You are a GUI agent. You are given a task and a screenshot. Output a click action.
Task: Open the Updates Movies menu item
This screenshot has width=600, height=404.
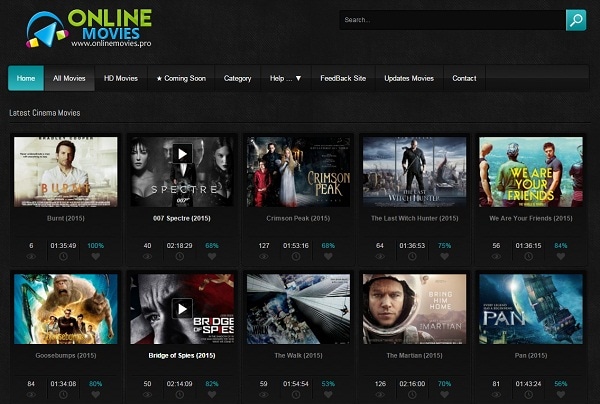[x=409, y=78]
